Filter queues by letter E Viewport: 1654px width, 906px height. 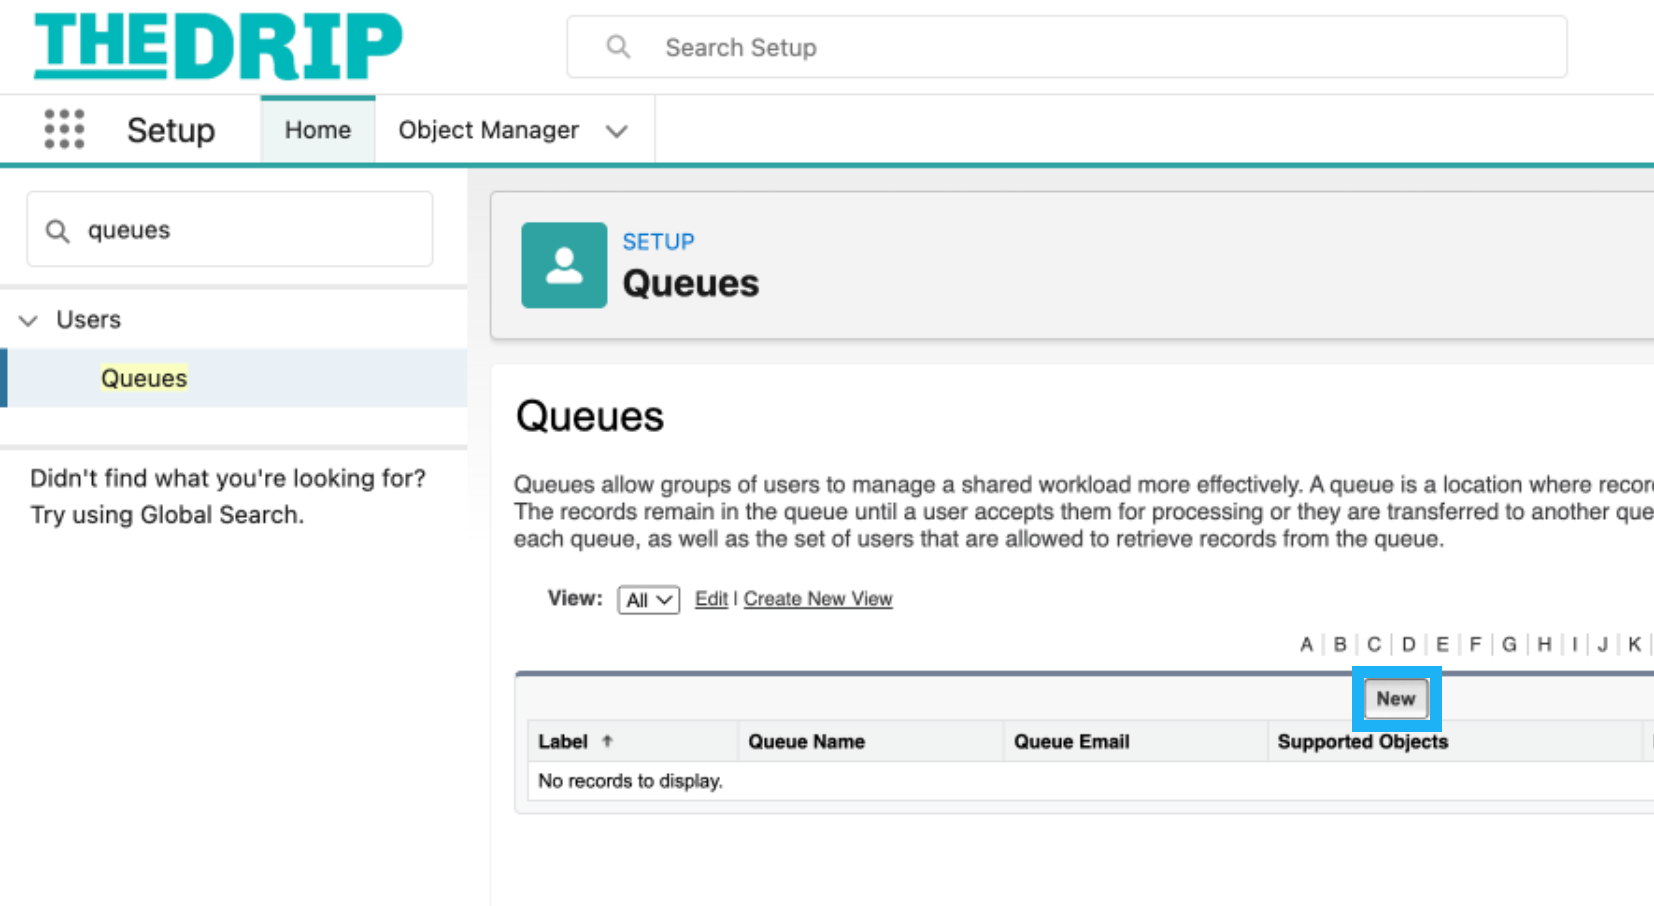coord(1442,644)
